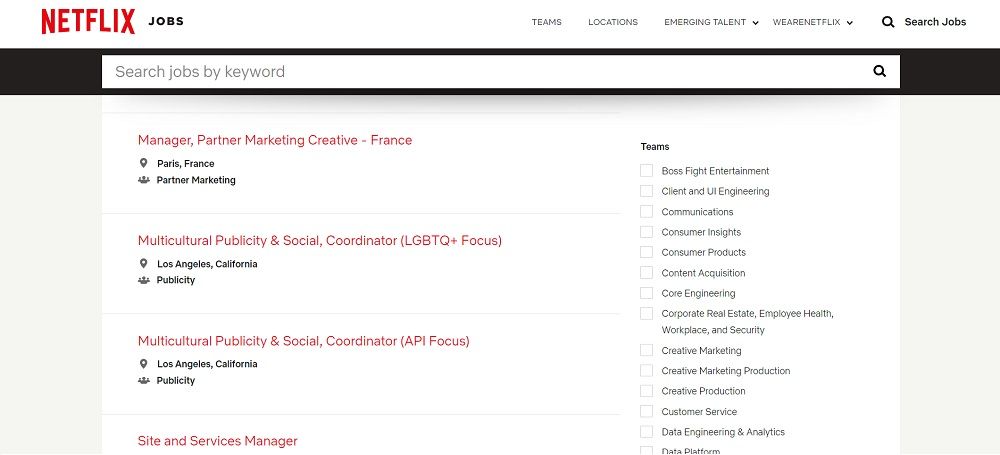Submit search with keyword bar magnifier icon
This screenshot has height=455, width=1000.
click(x=879, y=71)
